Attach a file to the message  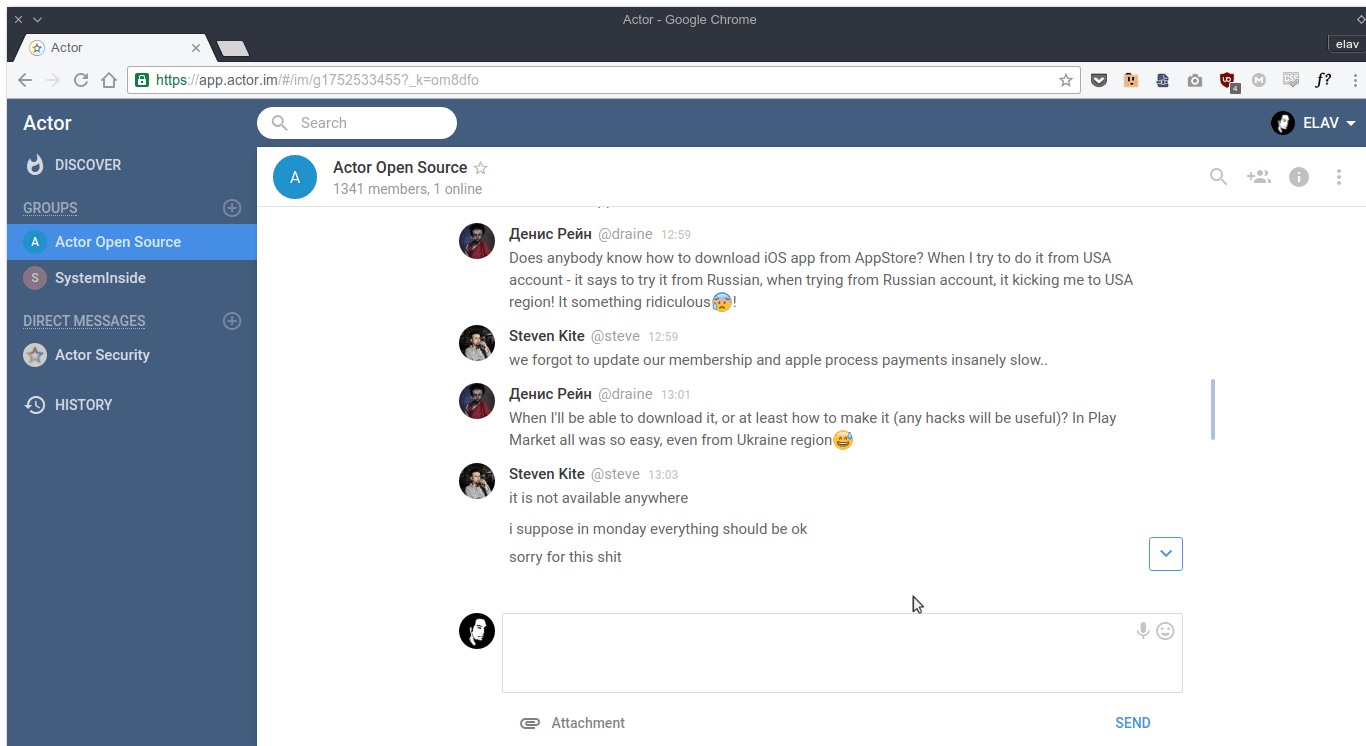(572, 722)
